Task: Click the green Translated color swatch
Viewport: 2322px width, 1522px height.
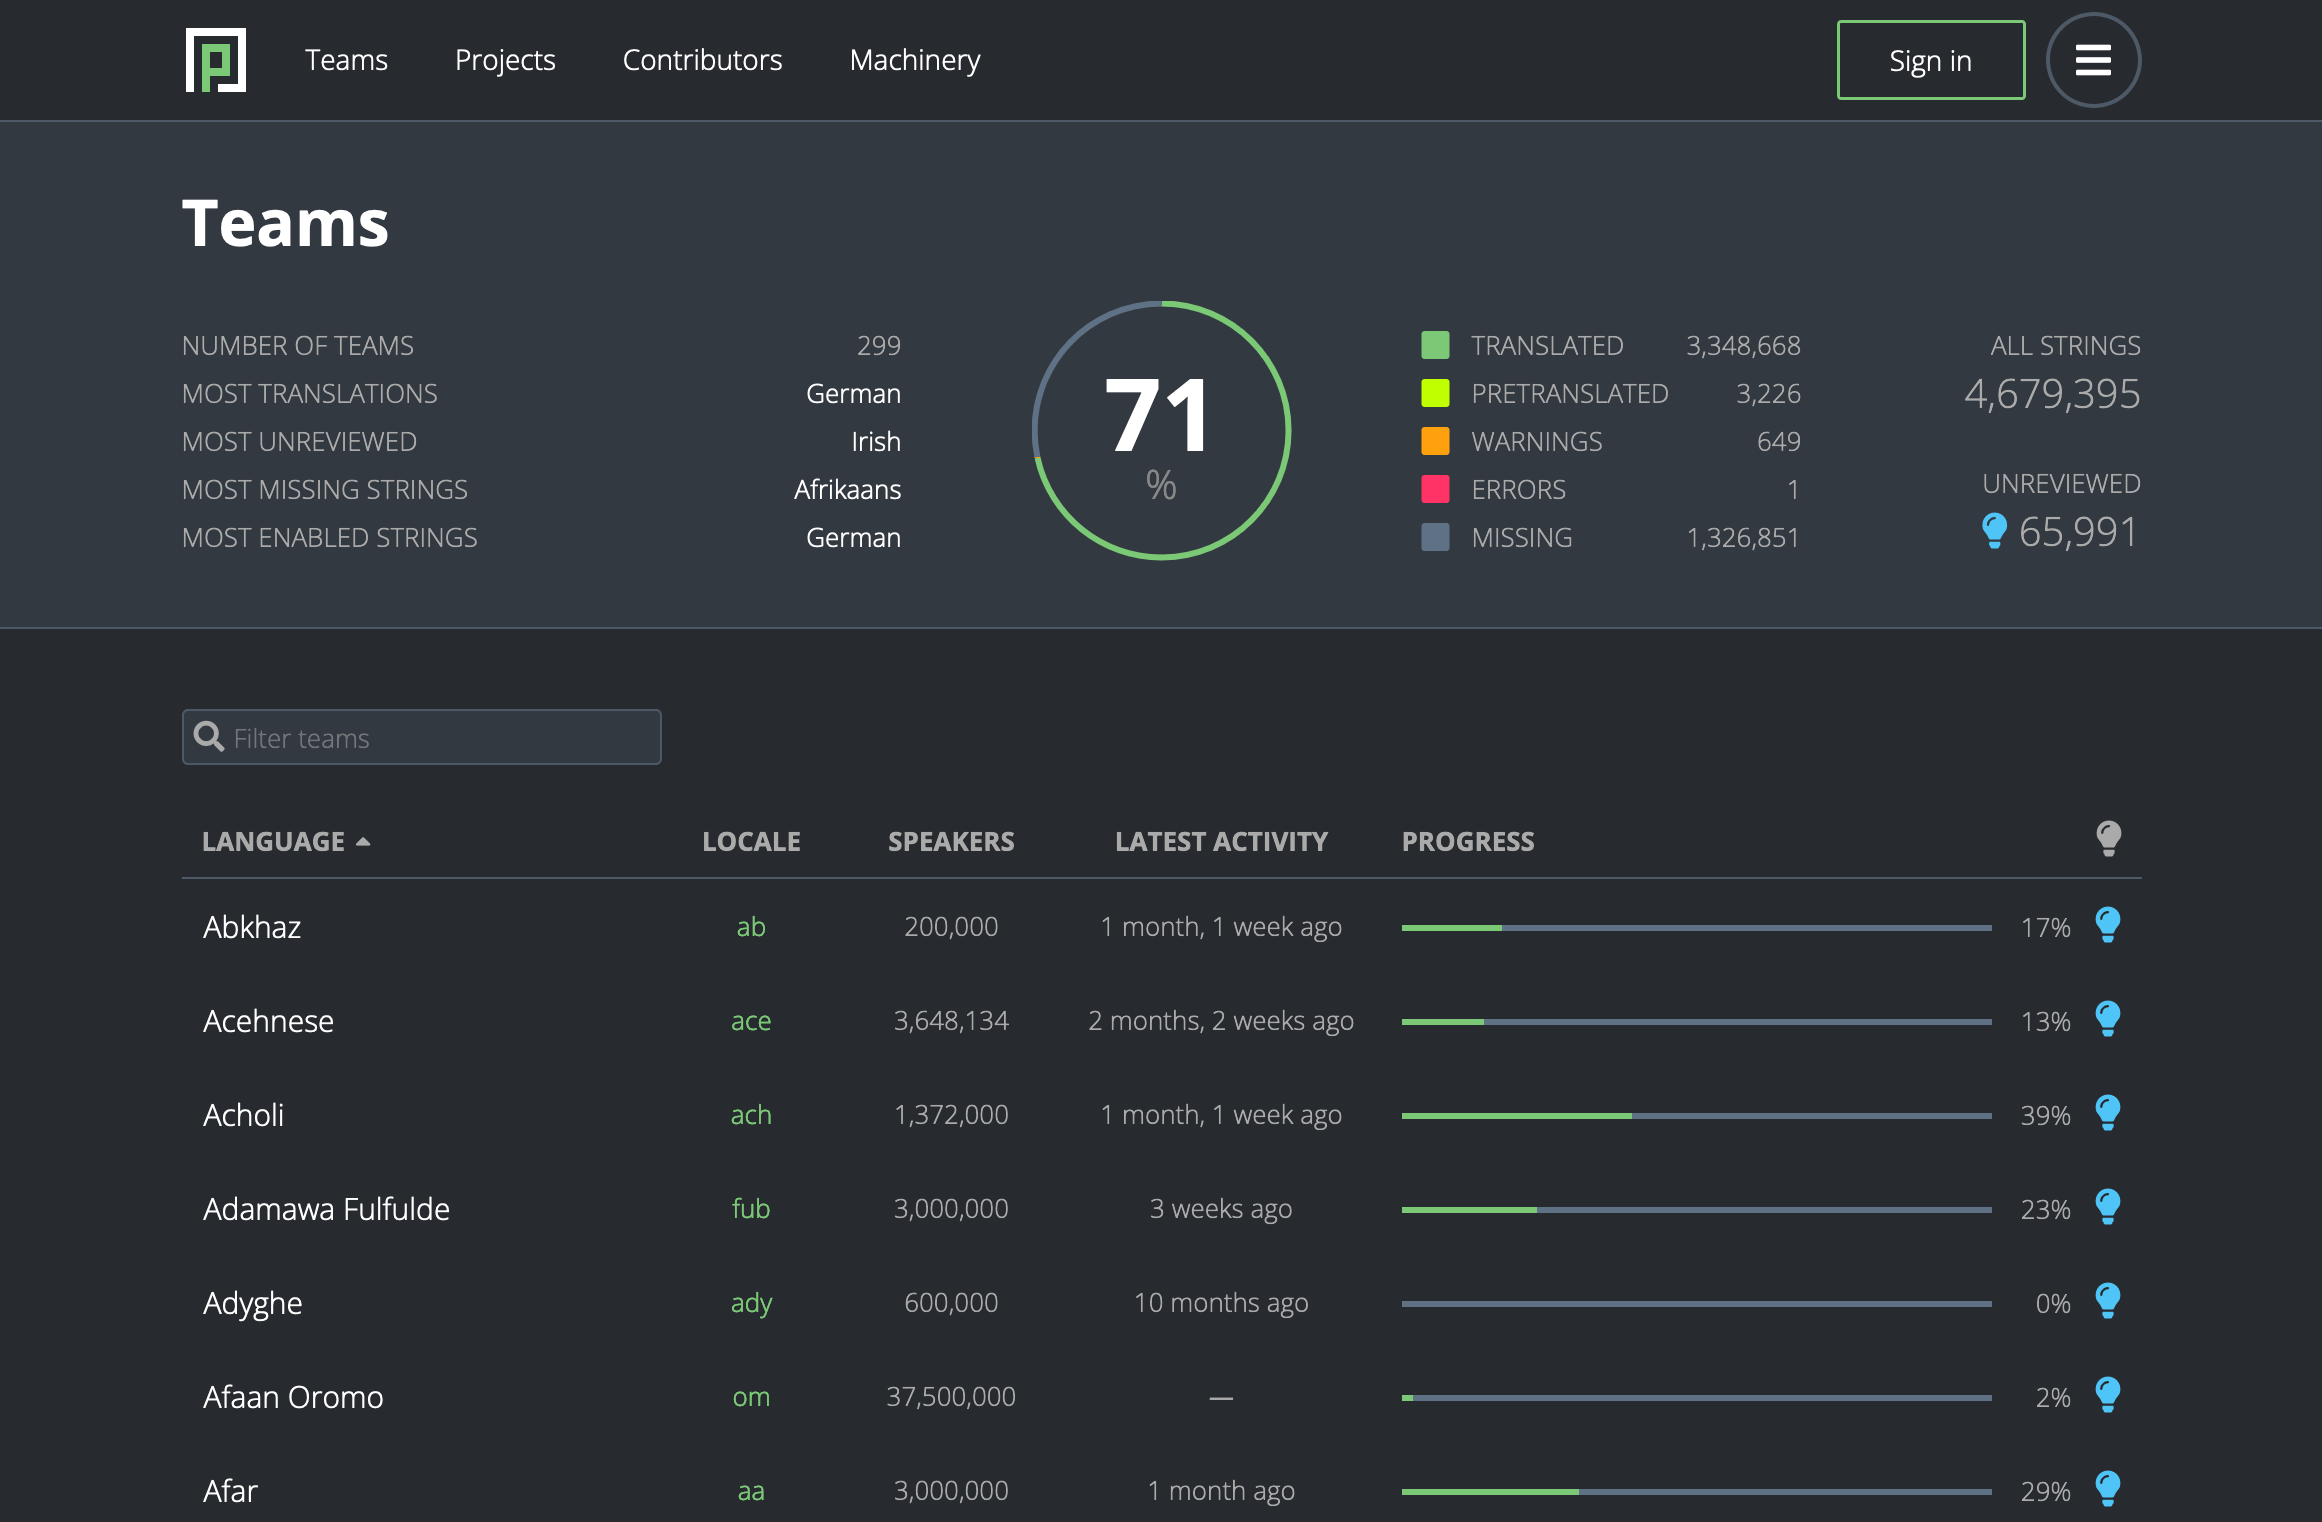Action: coord(1435,345)
